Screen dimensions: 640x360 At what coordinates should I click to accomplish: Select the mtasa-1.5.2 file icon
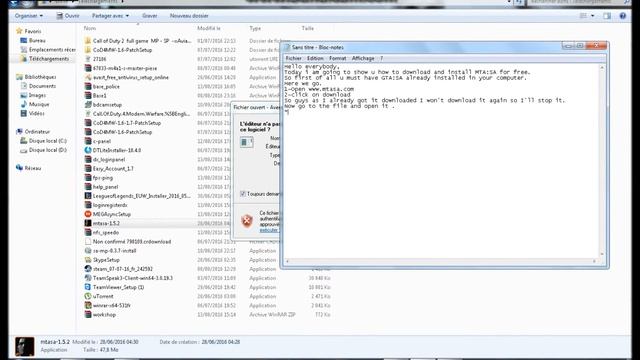click(x=88, y=223)
